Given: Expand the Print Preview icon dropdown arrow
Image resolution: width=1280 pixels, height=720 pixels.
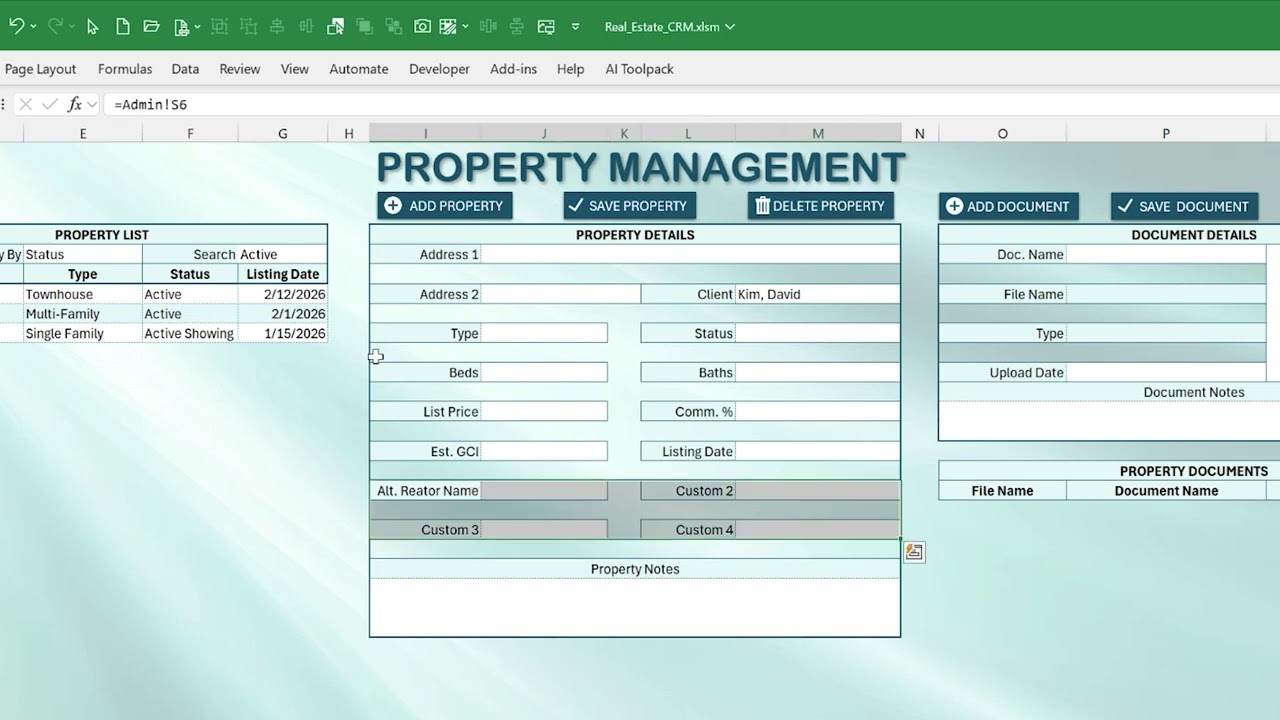Looking at the screenshot, I should tap(197, 27).
